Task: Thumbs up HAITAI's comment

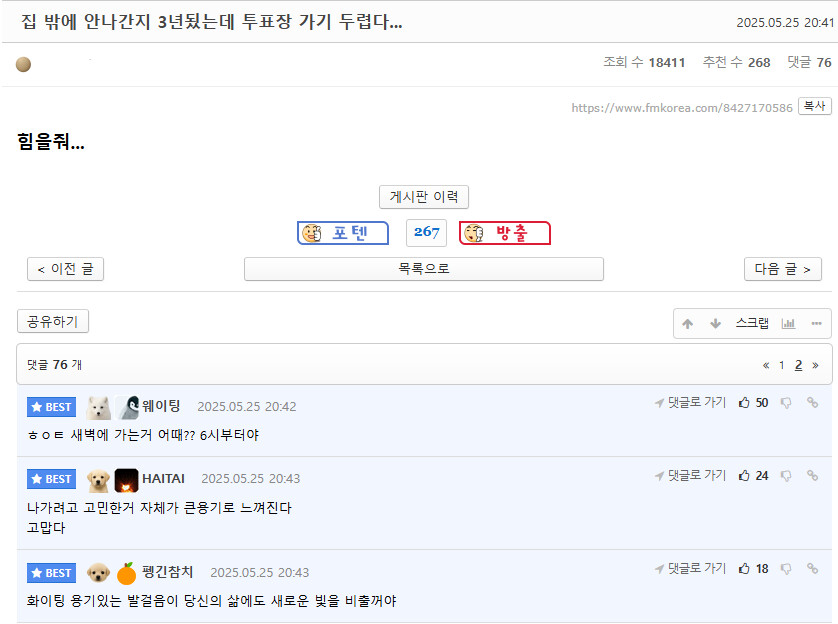Action: [744, 476]
